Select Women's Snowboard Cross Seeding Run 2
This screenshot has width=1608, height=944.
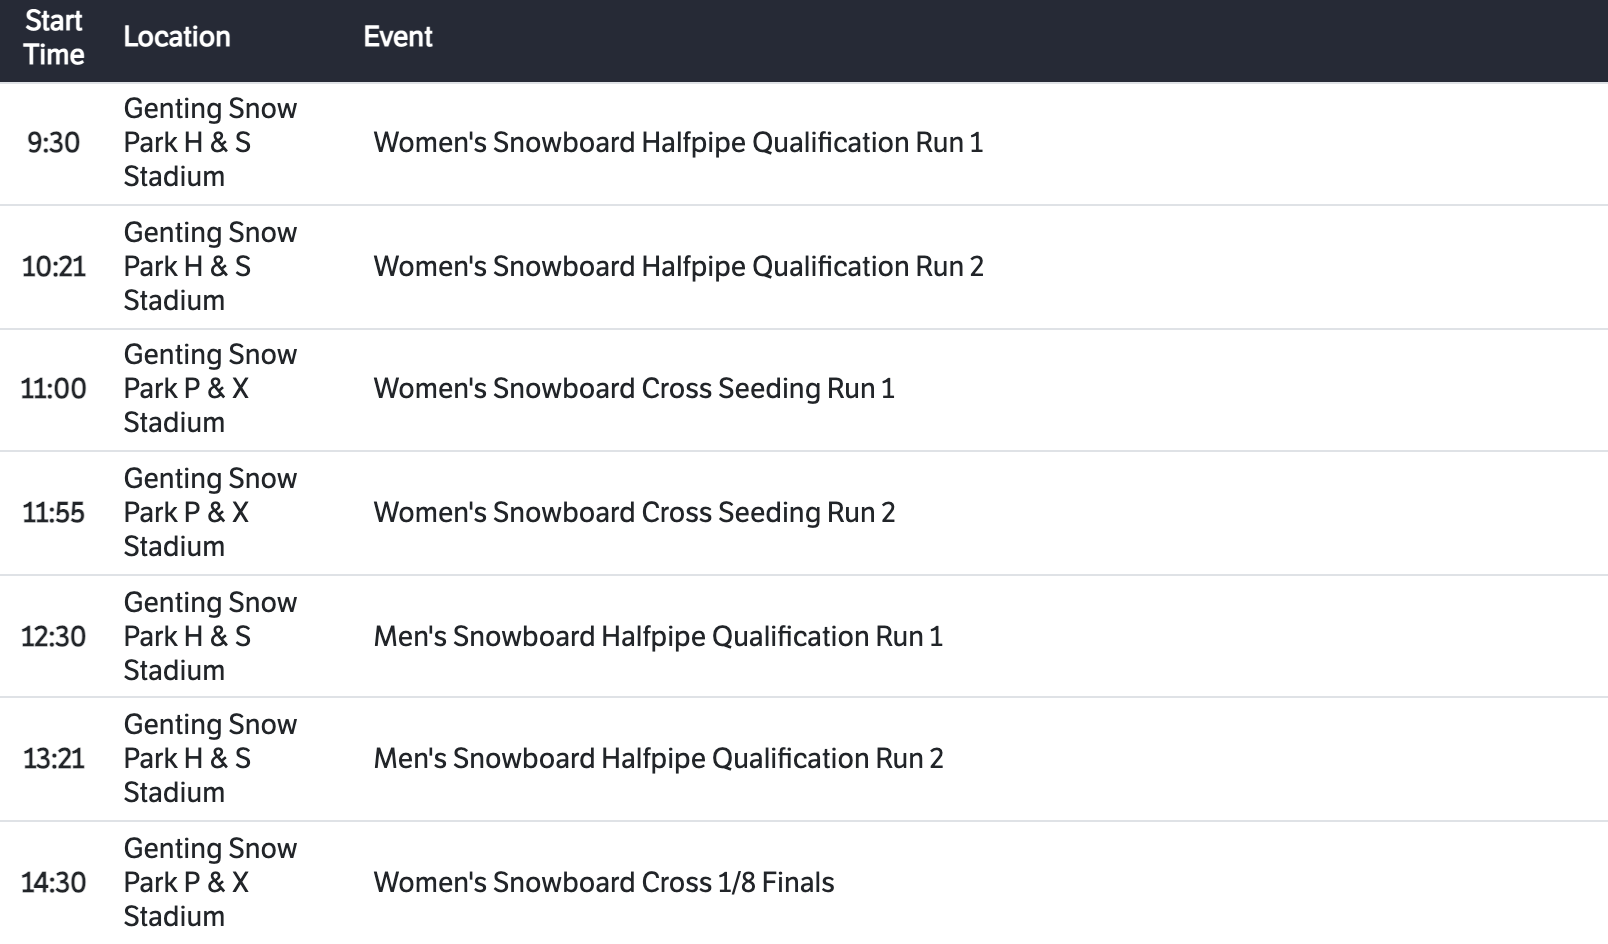(634, 513)
